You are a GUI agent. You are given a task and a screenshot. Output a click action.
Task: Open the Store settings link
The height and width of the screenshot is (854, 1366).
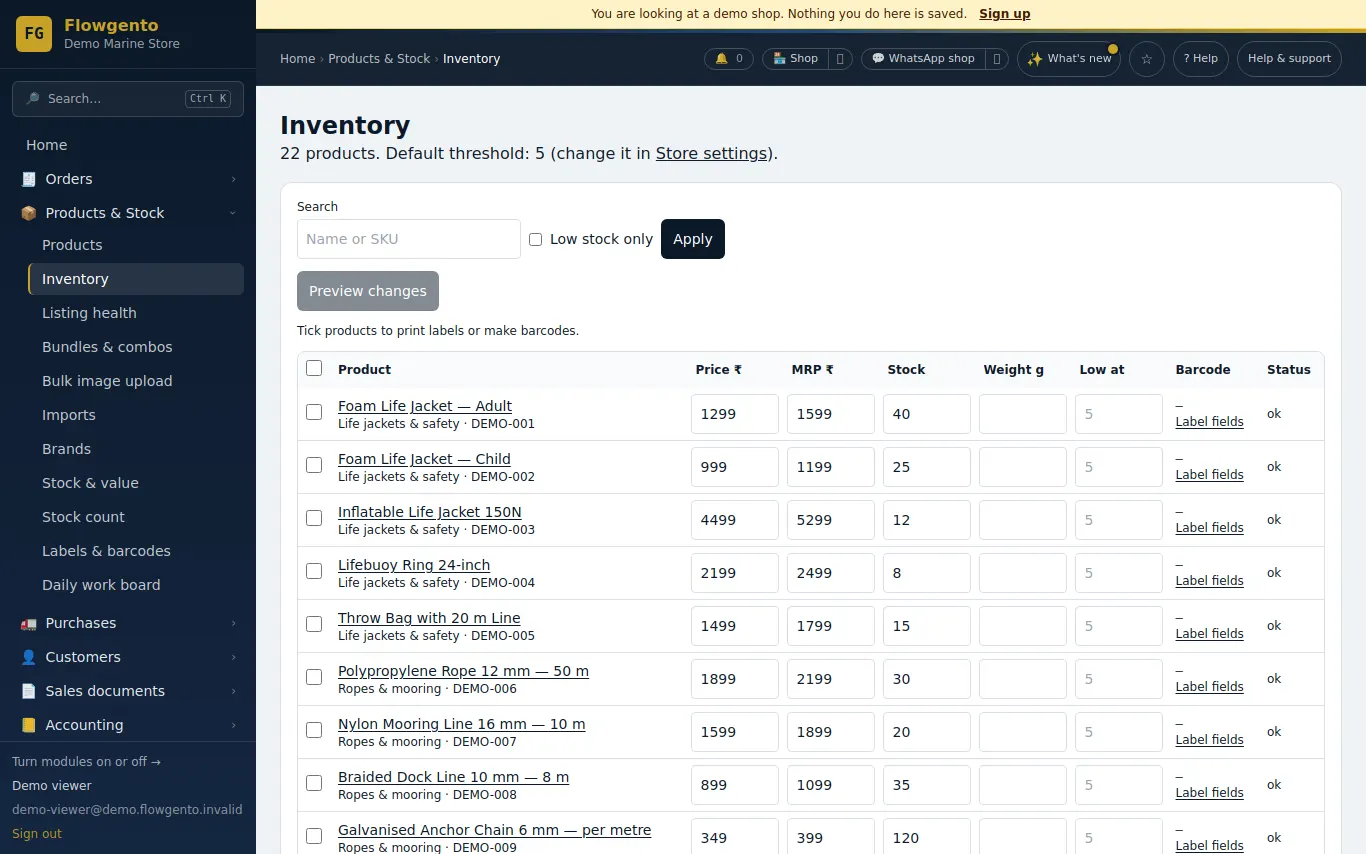712,154
